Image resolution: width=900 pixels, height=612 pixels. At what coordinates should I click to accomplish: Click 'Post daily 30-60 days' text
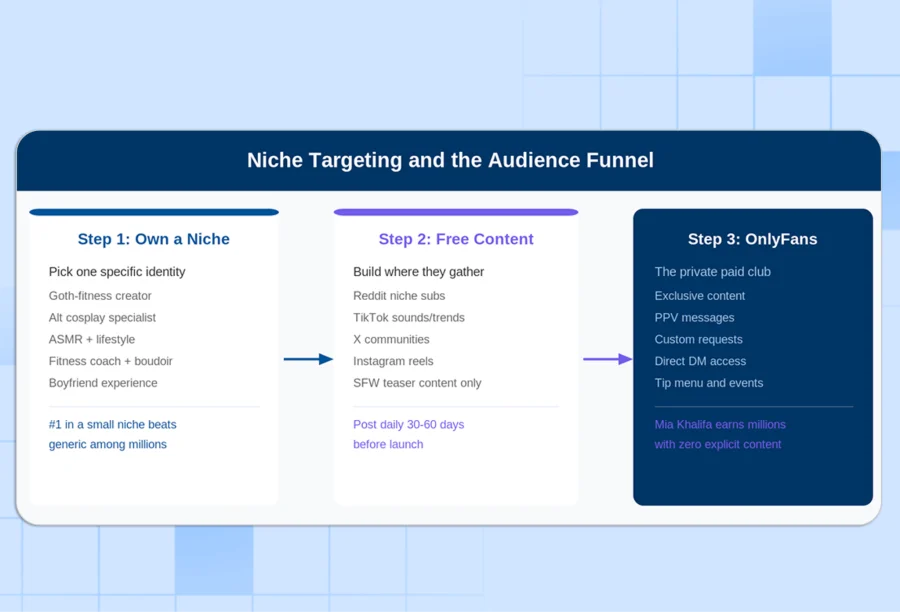coord(409,424)
